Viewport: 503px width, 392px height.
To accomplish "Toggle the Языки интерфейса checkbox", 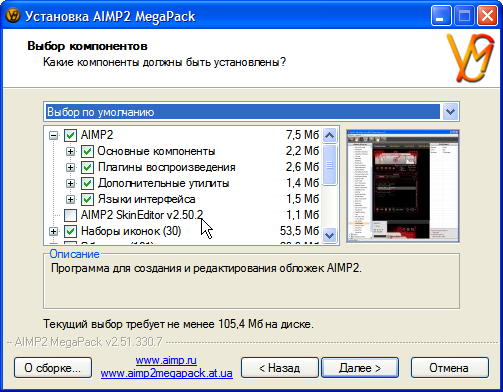I will click(x=87, y=199).
